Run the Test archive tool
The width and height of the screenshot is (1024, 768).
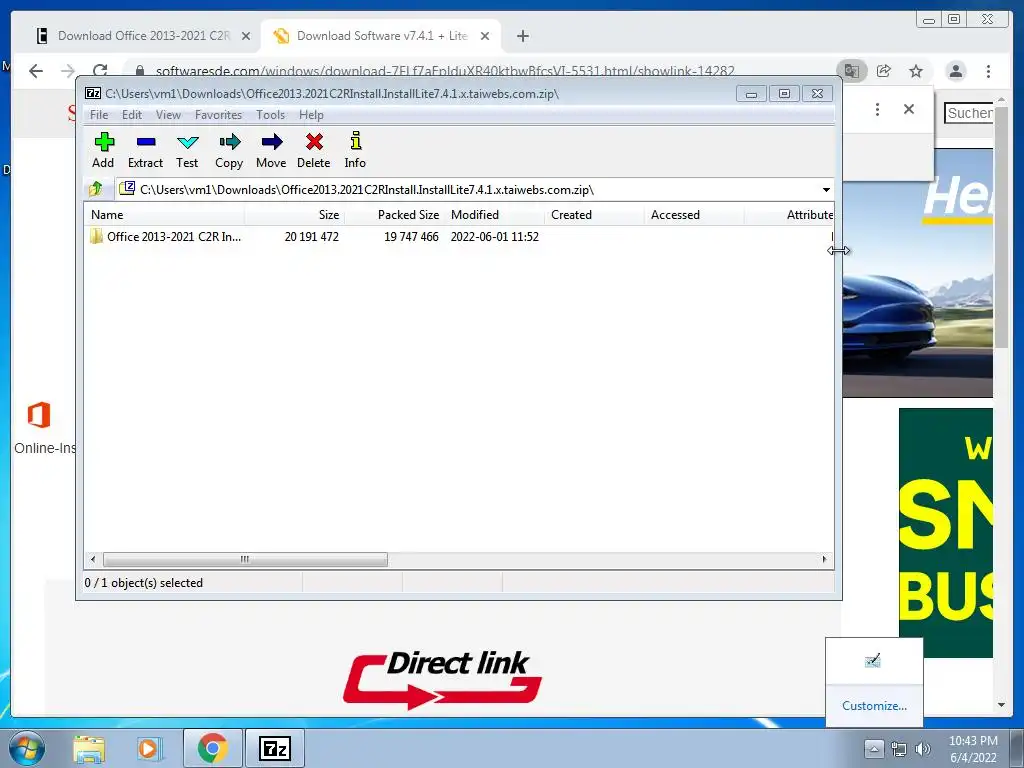click(187, 151)
